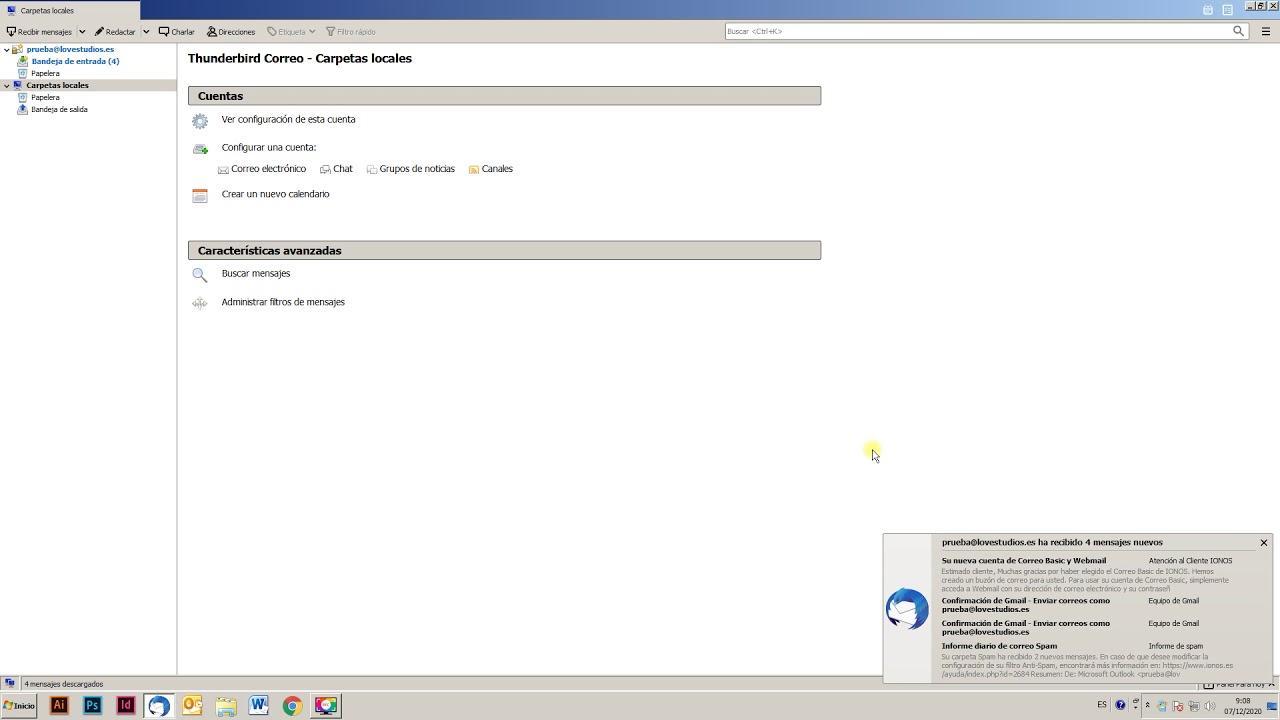Image resolution: width=1280 pixels, height=720 pixels.
Task: Open Administrar filtros de mensajes
Action: (283, 302)
